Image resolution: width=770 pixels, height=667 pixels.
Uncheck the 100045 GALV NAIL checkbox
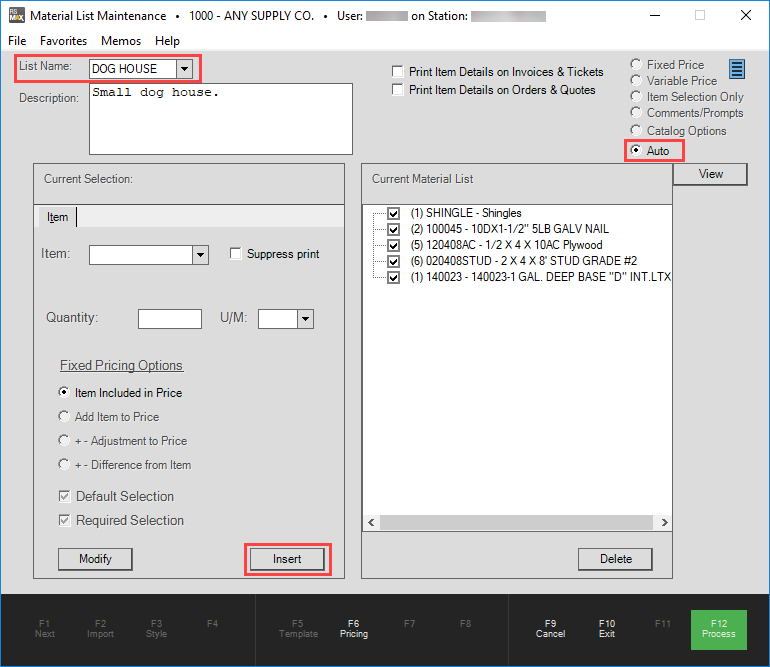[x=393, y=229]
